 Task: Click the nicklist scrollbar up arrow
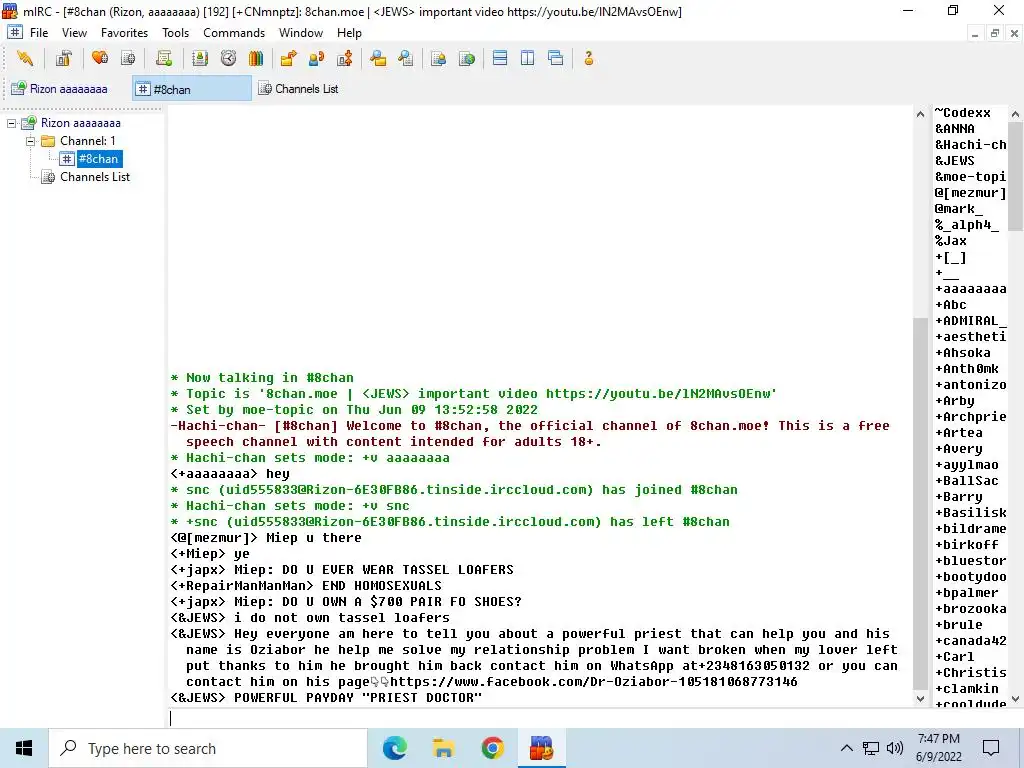click(1016, 114)
